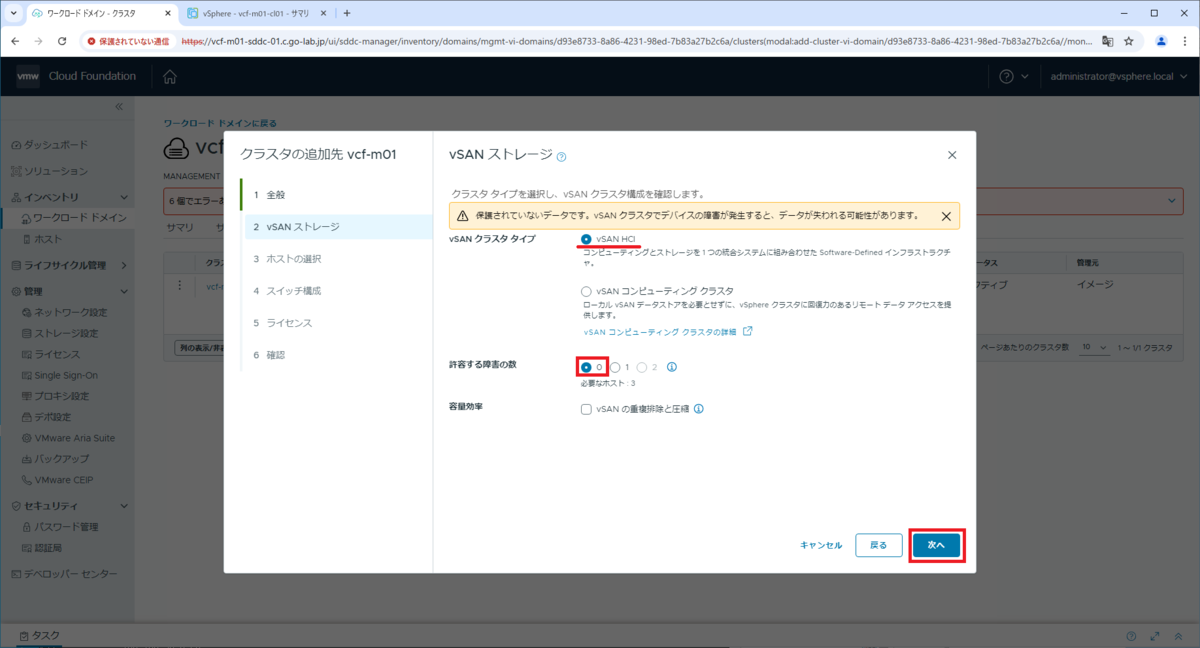This screenshot has height=648, width=1200.
Task: Click the 次へ button
Action: [936, 545]
